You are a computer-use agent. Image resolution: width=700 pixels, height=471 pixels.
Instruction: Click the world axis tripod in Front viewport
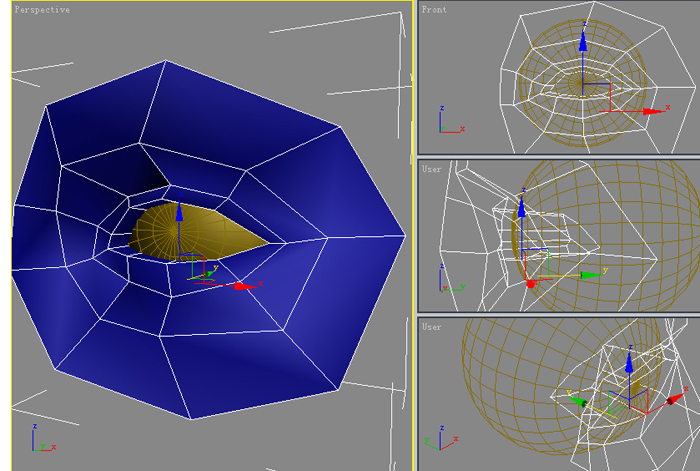point(451,120)
